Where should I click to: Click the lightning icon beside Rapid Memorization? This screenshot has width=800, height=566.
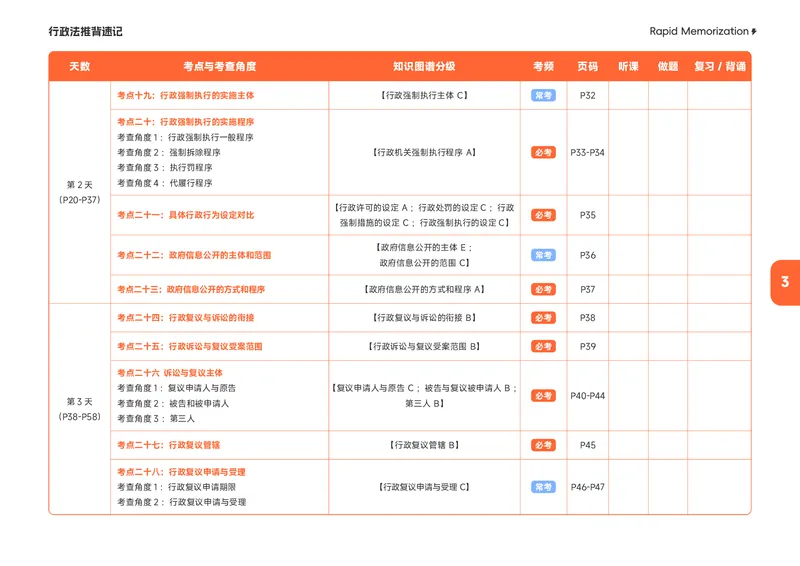[754, 32]
